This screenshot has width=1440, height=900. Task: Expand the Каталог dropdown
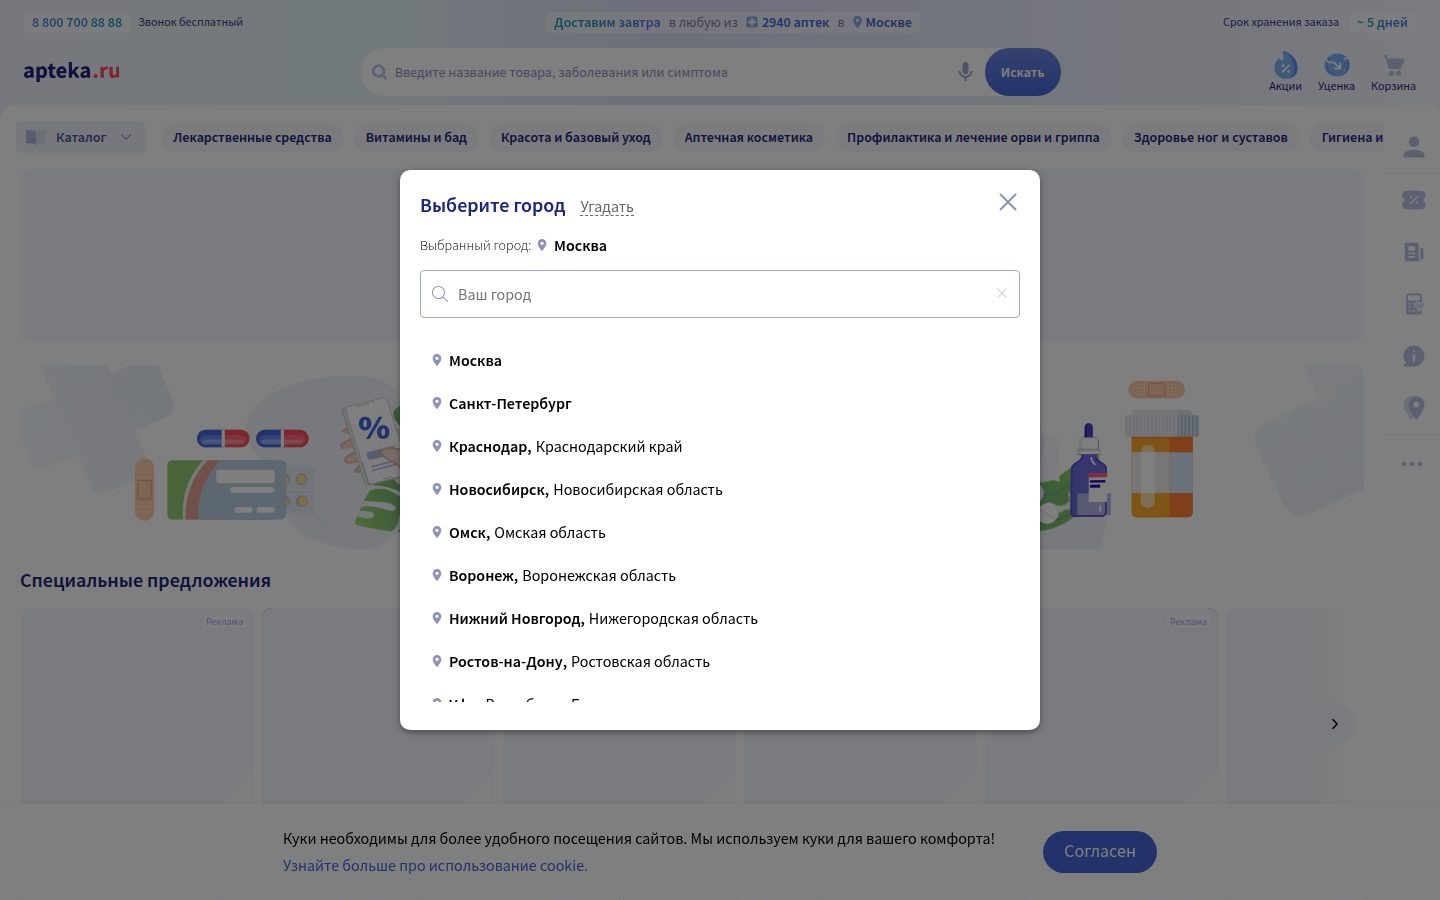pyautogui.click(x=80, y=137)
